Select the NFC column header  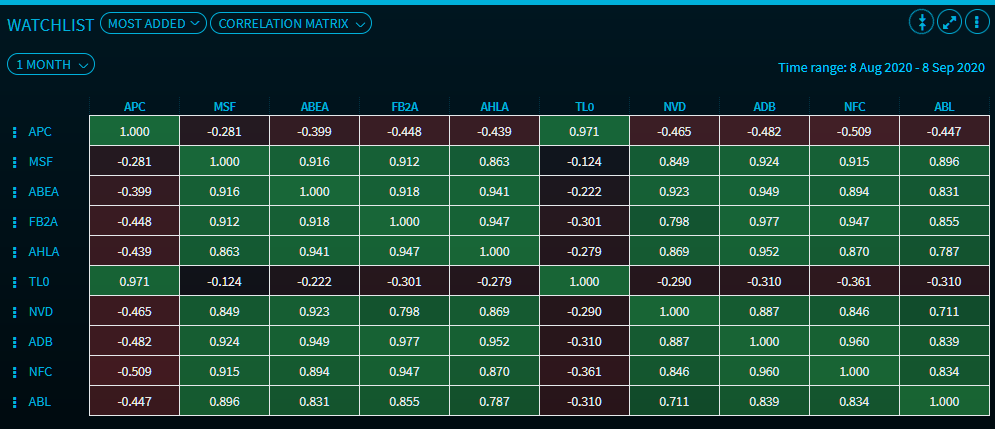tap(854, 106)
